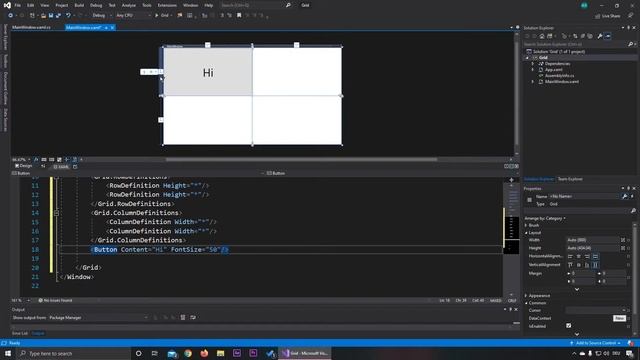Click the Events lightning icon in Properties
The width and height of the screenshot is (640, 360).
point(632,196)
